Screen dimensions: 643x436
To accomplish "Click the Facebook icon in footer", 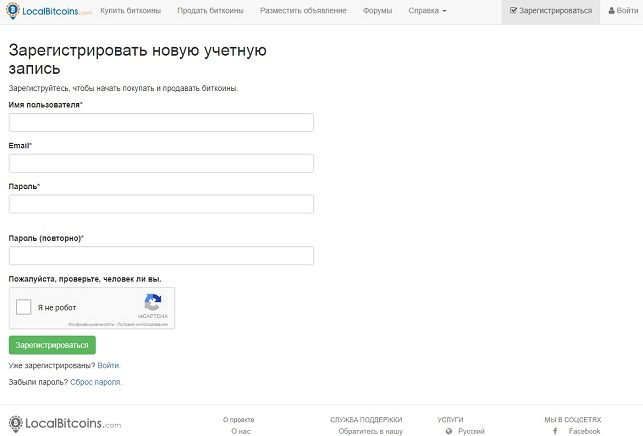I will tap(555, 431).
